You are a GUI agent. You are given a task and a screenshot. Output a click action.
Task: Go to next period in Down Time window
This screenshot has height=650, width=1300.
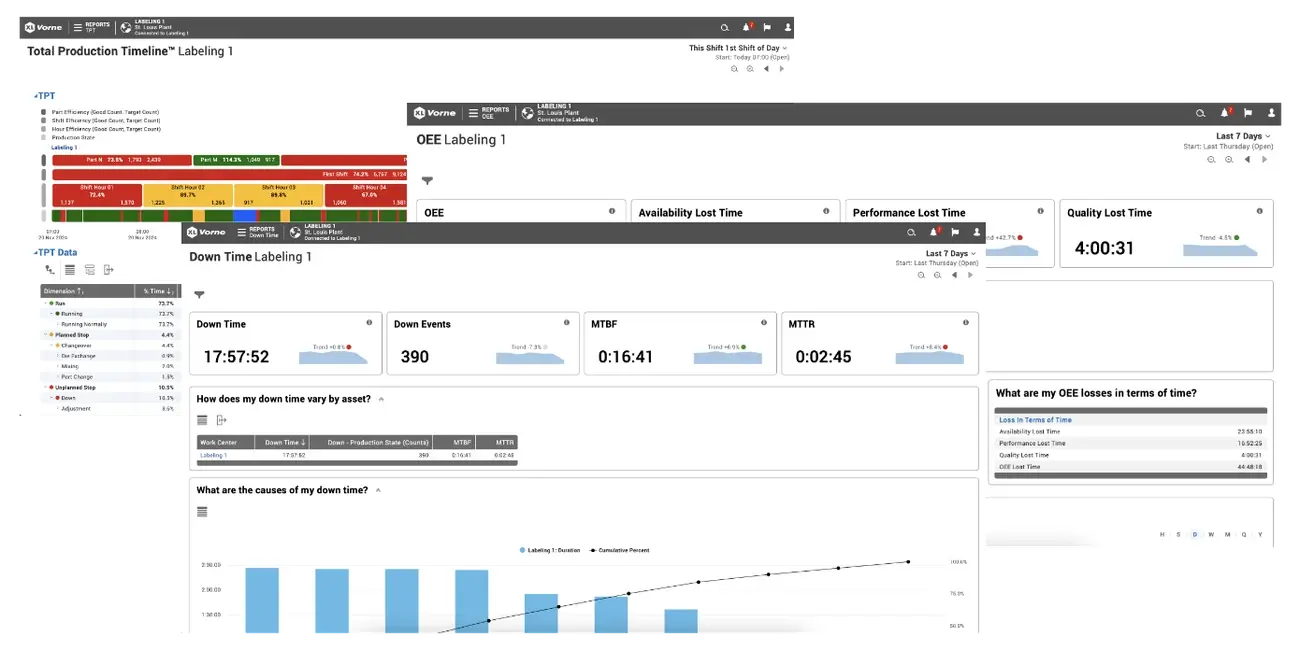pyautogui.click(x=970, y=275)
